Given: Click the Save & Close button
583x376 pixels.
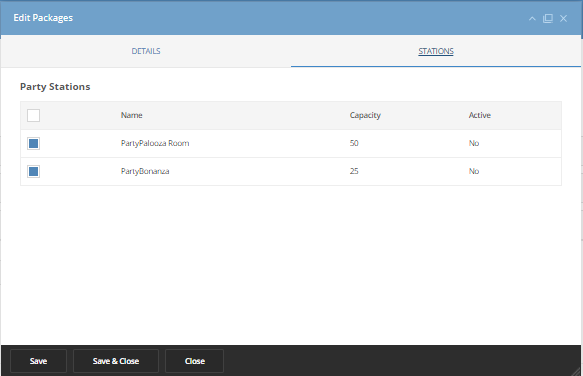Looking at the screenshot, I should click(116, 361).
